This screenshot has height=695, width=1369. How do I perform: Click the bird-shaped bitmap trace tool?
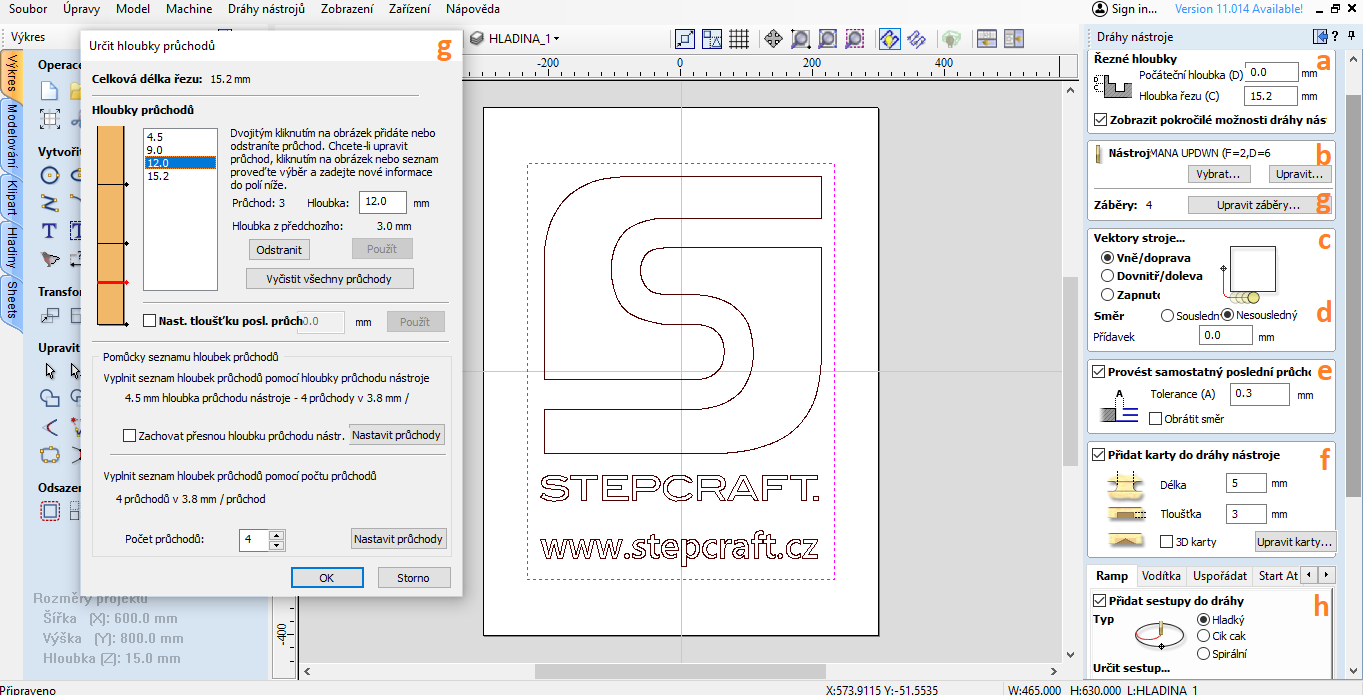tap(50, 259)
